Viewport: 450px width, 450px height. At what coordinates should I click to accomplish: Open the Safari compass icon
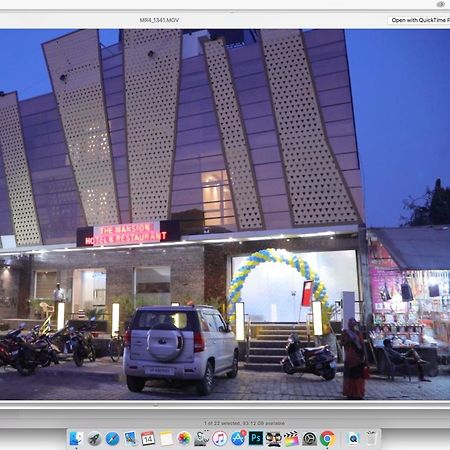tap(112, 439)
